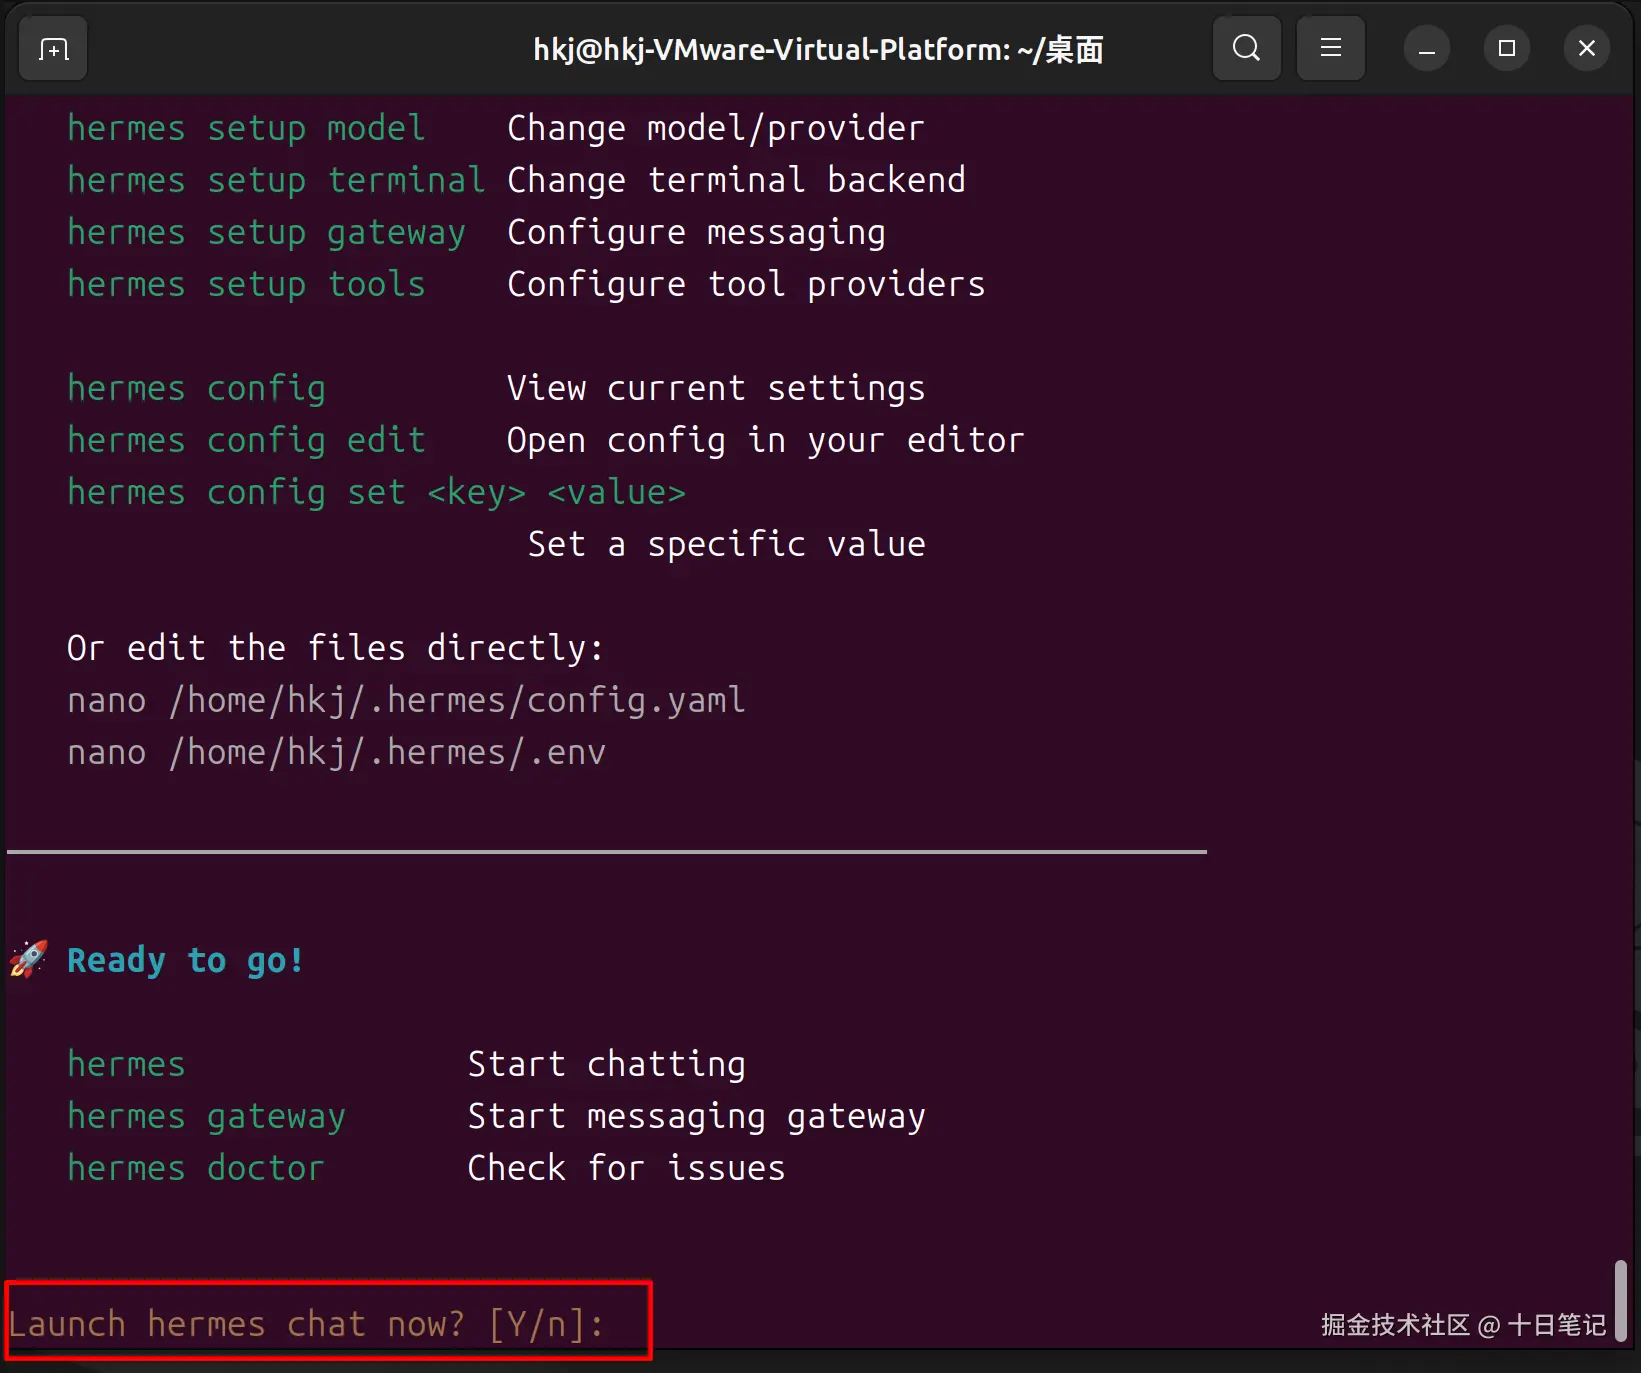Click the 'hermes doctor' command
The height and width of the screenshot is (1373, 1641).
[x=196, y=1168]
